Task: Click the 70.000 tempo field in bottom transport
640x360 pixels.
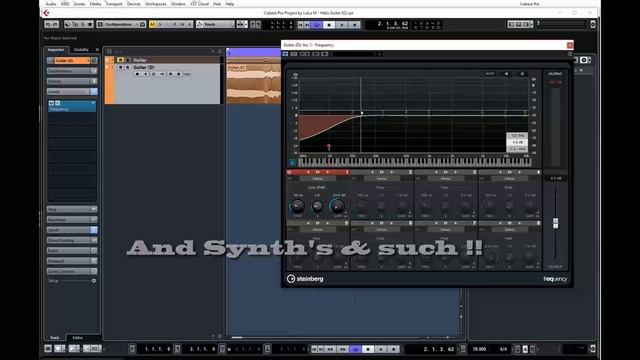Action: point(479,349)
